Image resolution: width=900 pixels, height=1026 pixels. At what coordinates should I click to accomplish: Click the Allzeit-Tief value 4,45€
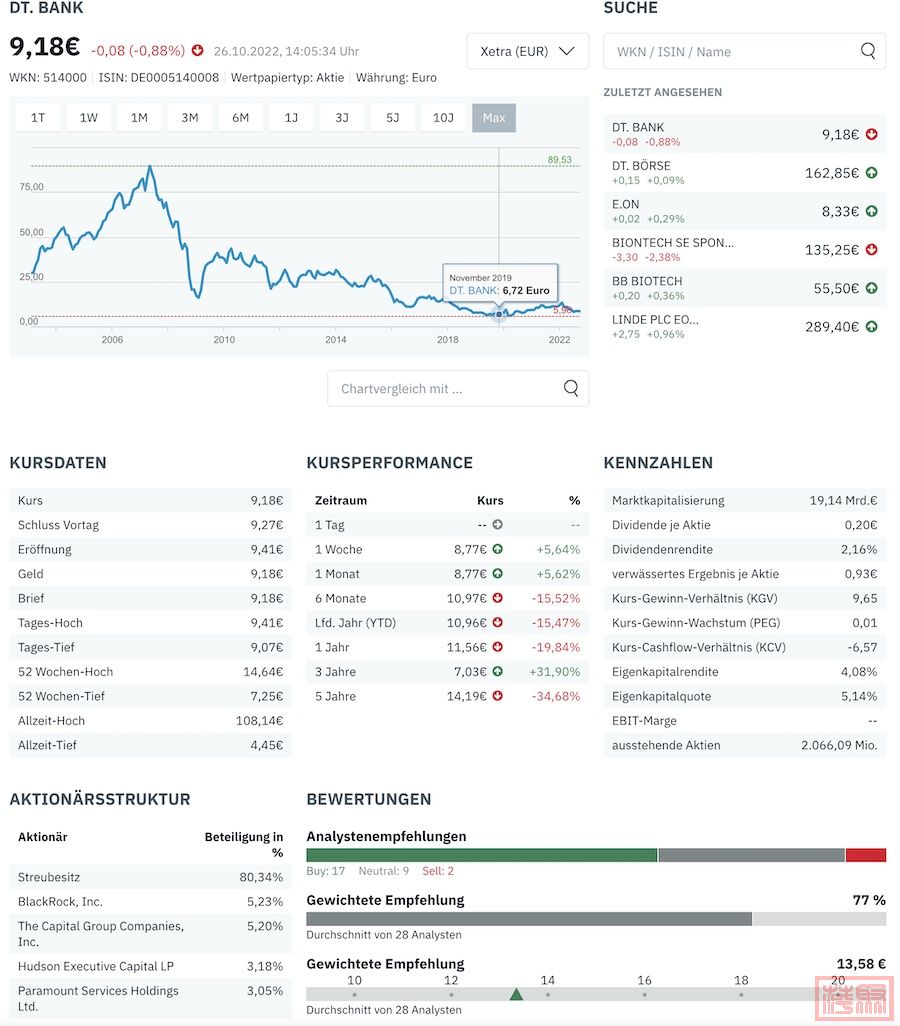point(266,745)
